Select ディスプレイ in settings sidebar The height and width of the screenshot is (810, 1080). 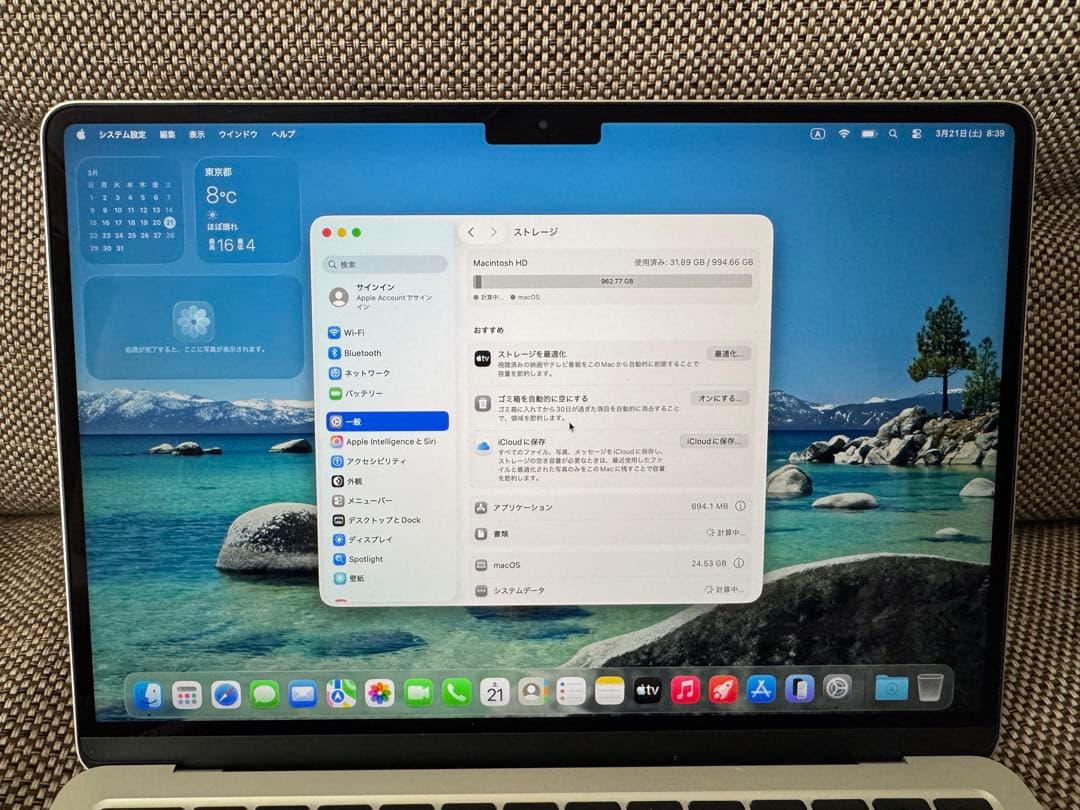coord(391,539)
